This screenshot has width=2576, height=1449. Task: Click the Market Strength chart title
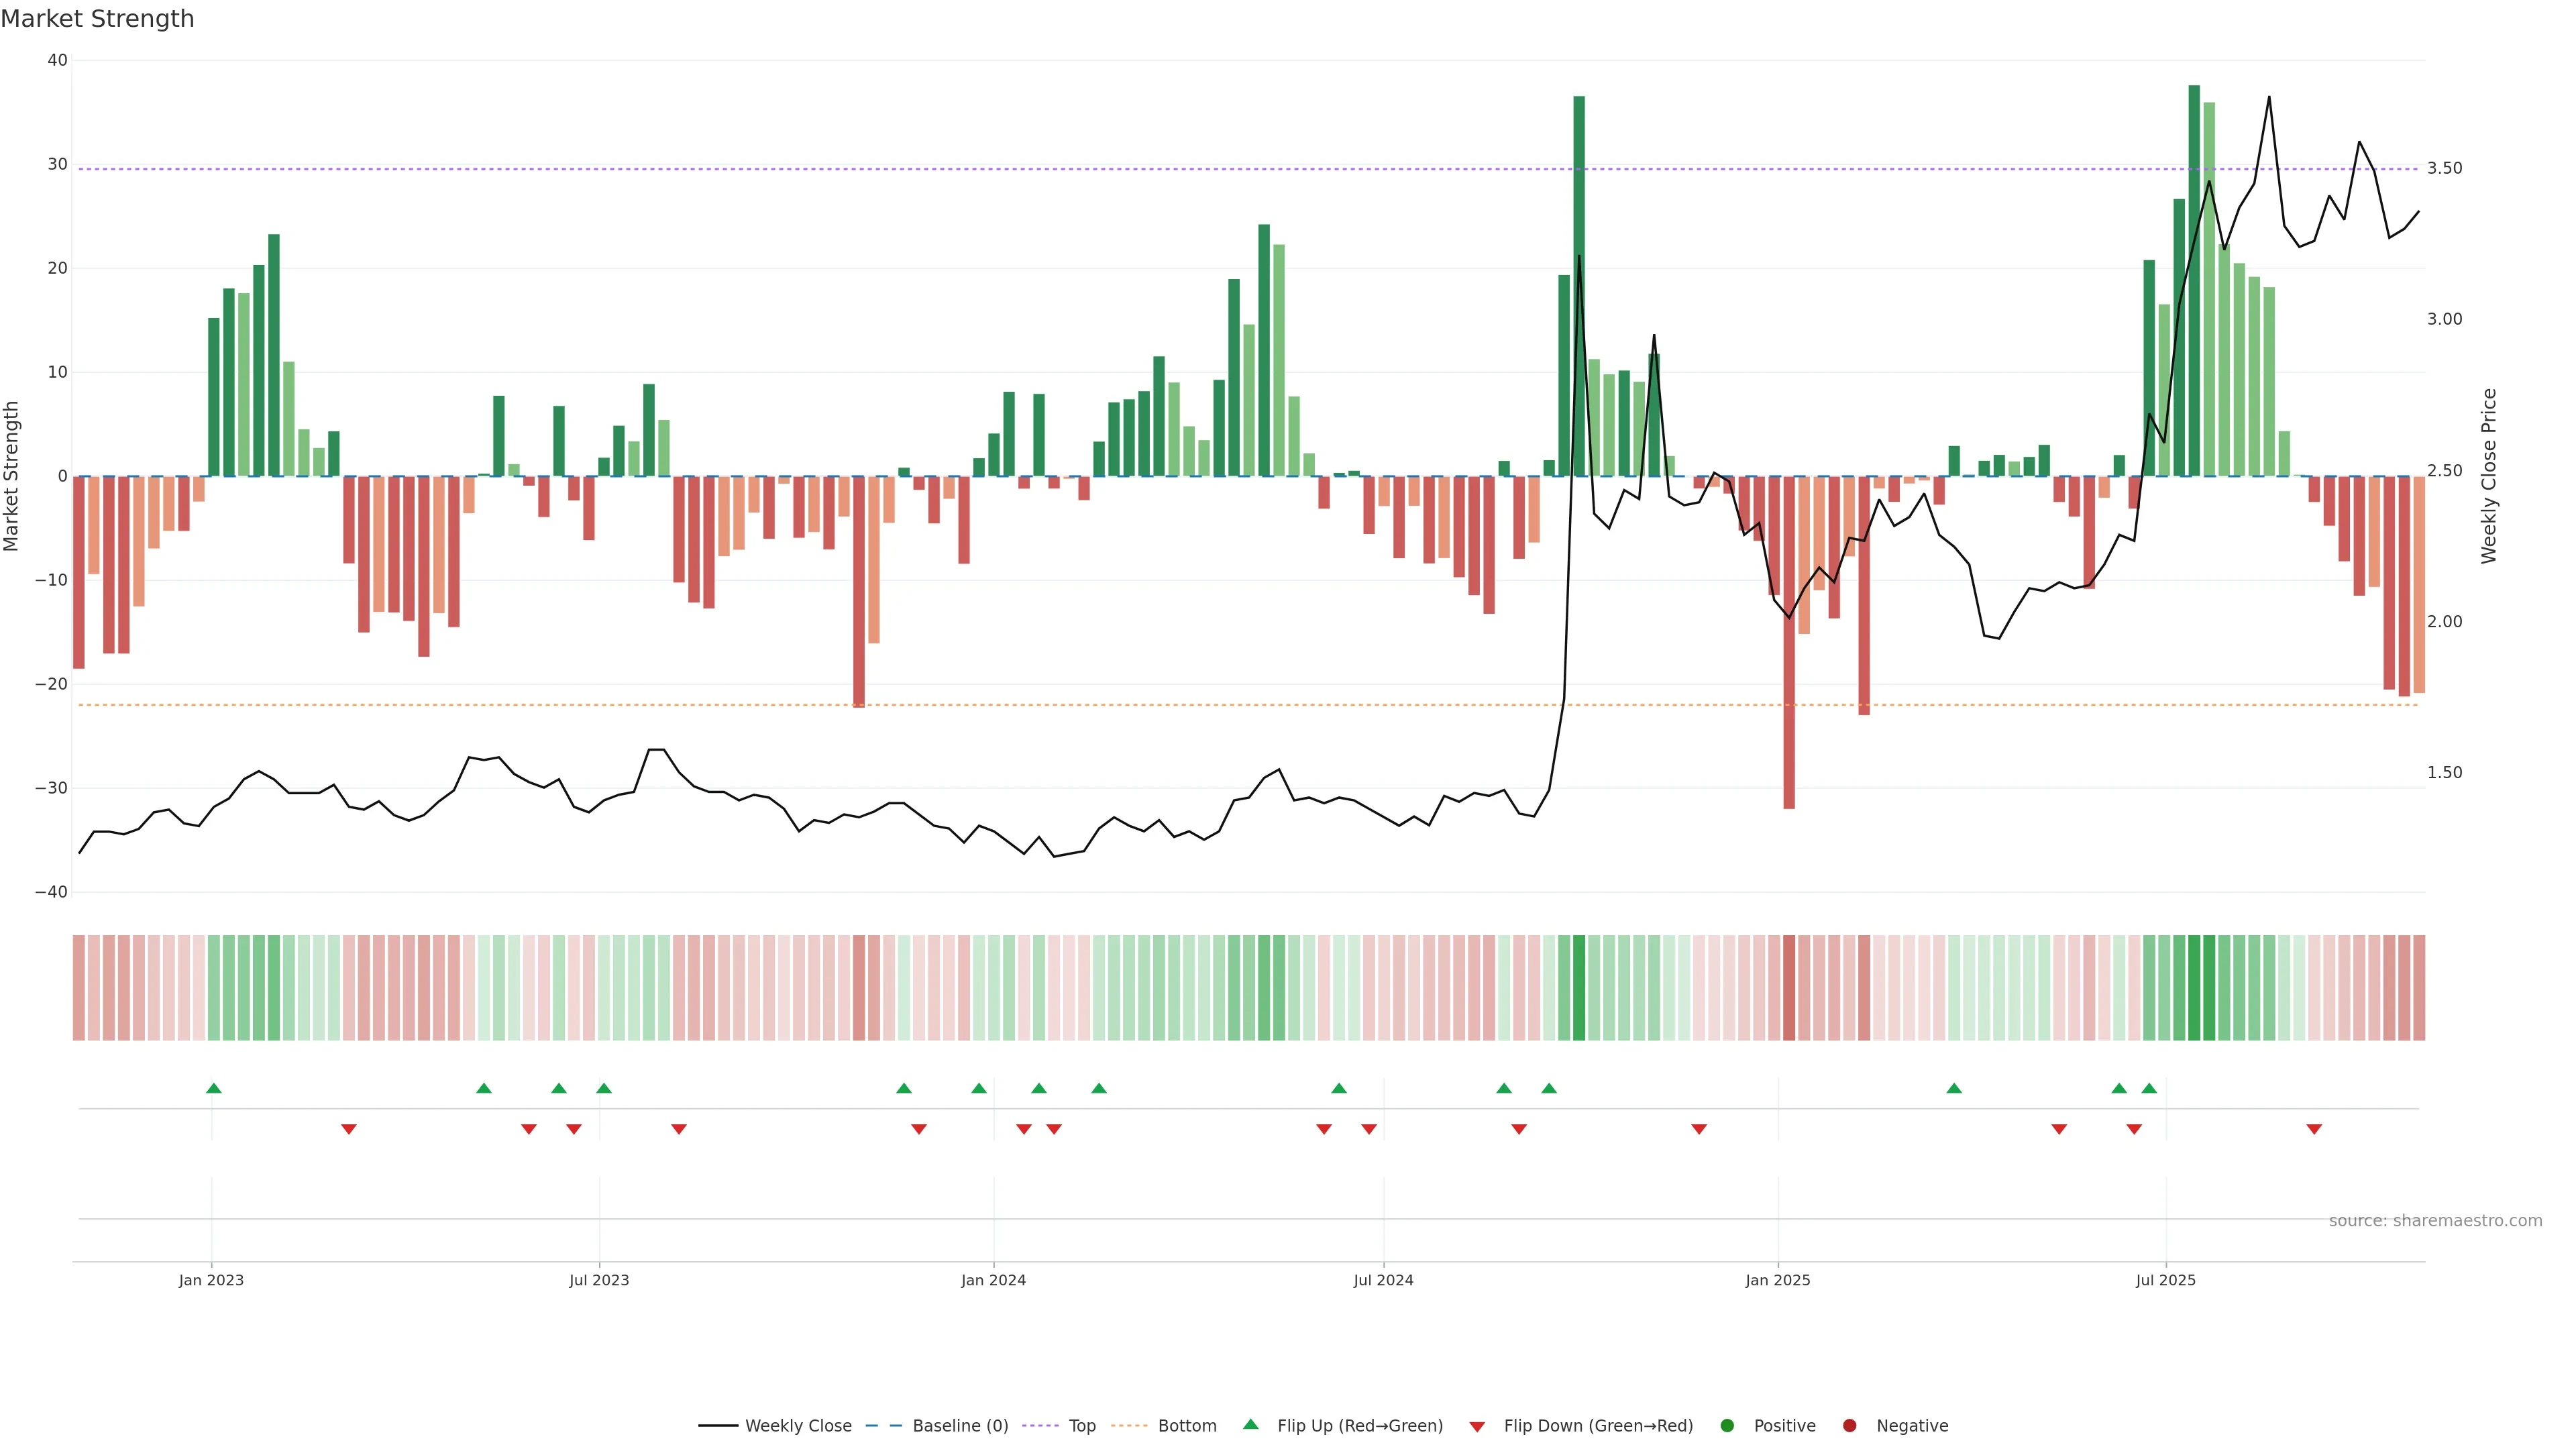pyautogui.click(x=97, y=19)
